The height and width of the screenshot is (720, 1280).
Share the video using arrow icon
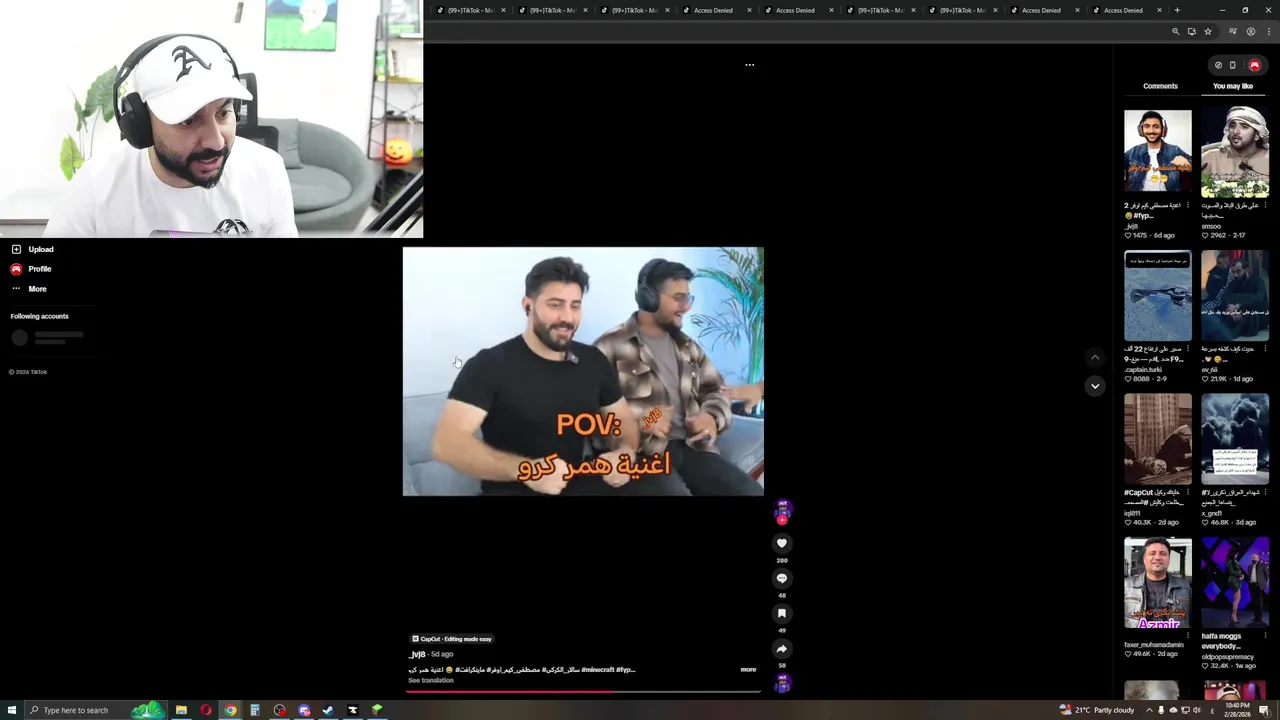tap(782, 648)
